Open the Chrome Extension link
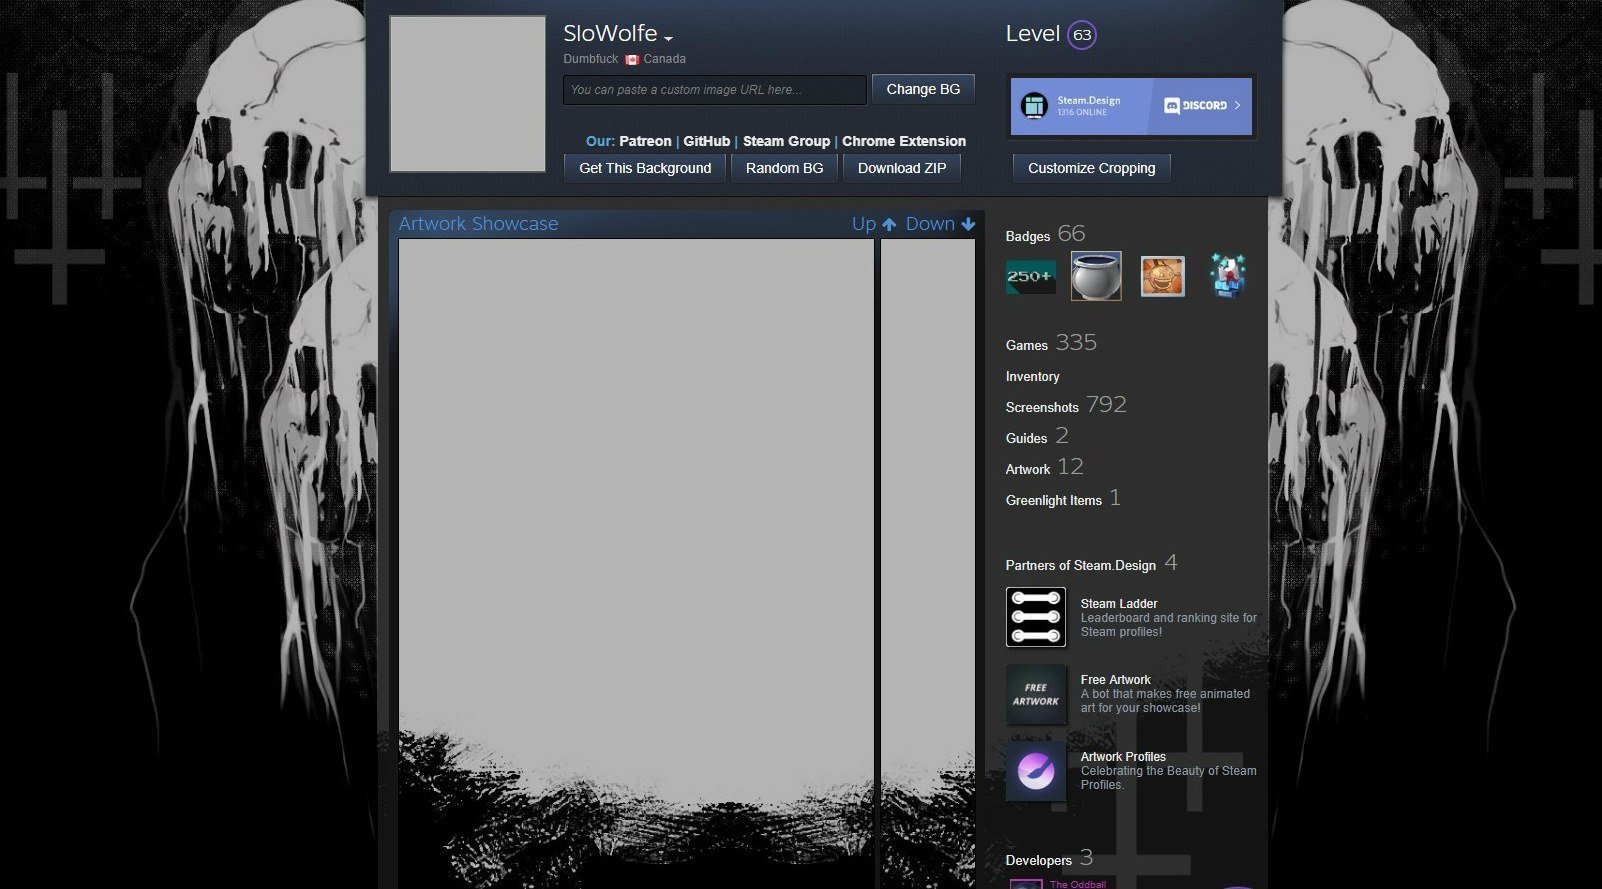The width and height of the screenshot is (1602, 889). 903,141
